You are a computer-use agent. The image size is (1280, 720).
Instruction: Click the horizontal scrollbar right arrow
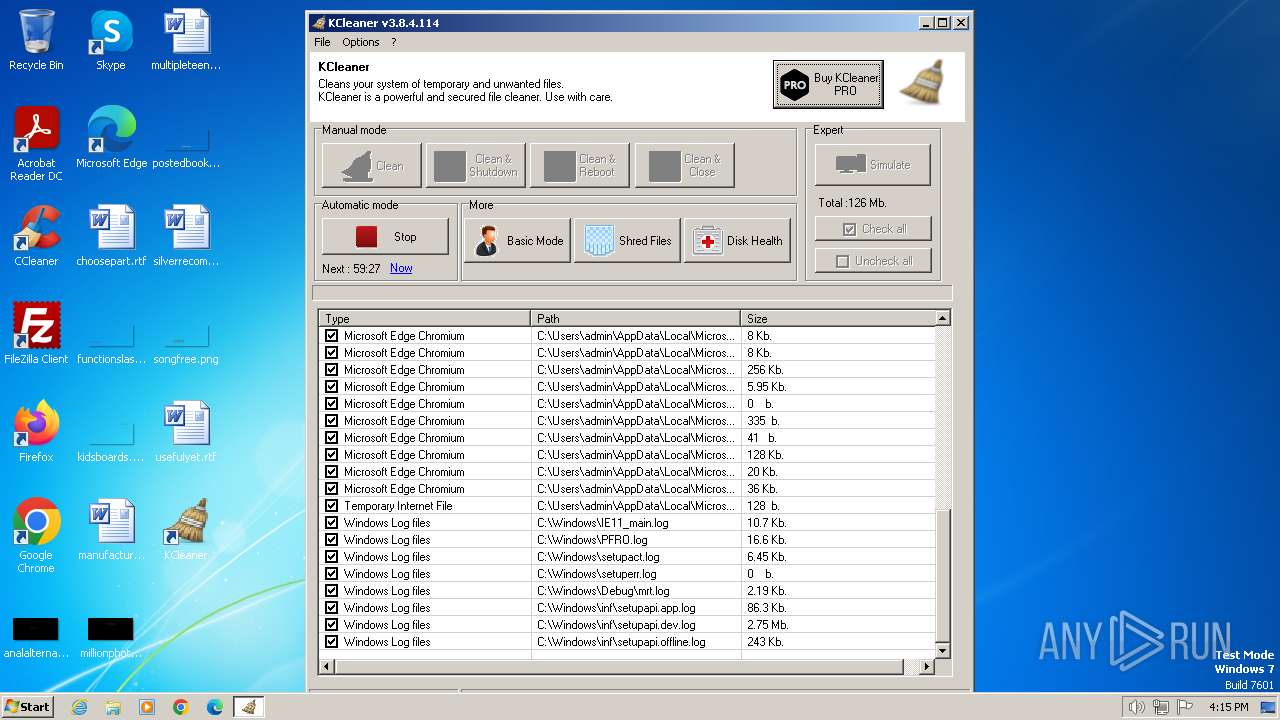click(x=927, y=666)
